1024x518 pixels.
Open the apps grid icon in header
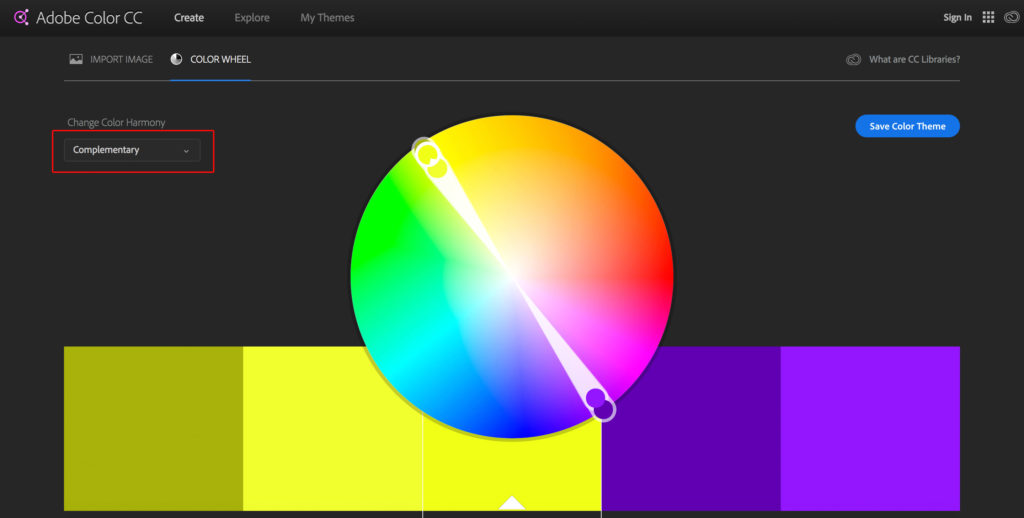pyautogui.click(x=988, y=18)
